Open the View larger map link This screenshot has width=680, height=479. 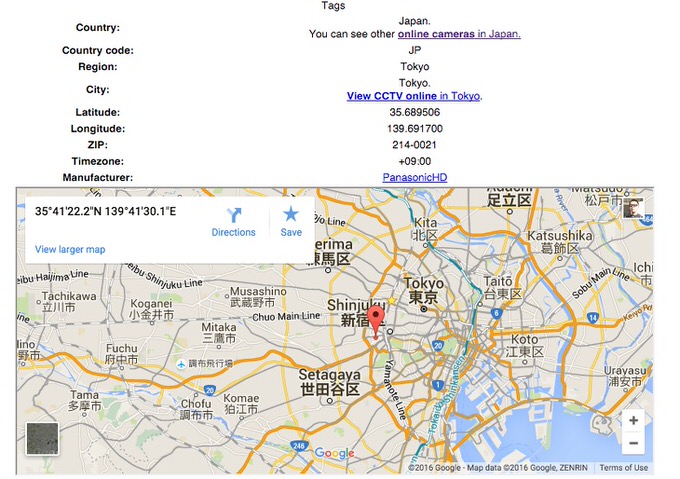pyautogui.click(x=70, y=249)
